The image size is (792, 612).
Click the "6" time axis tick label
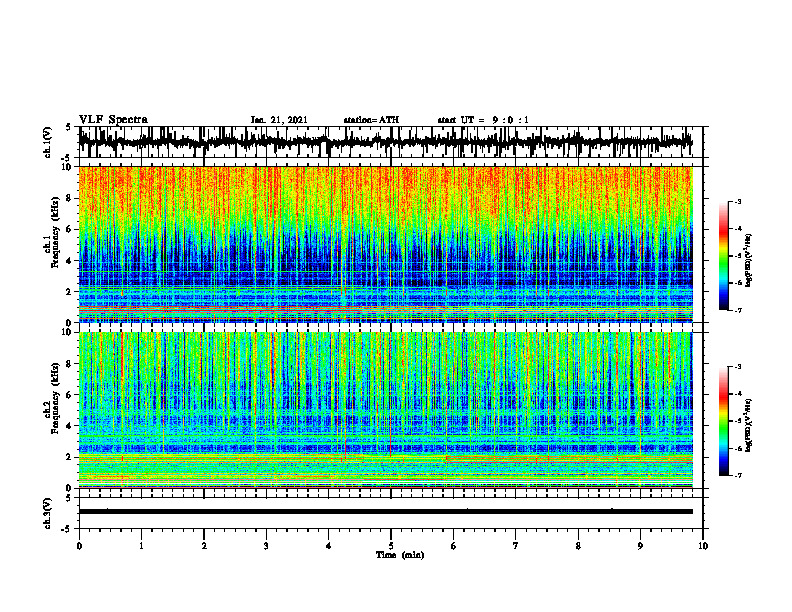click(x=454, y=546)
